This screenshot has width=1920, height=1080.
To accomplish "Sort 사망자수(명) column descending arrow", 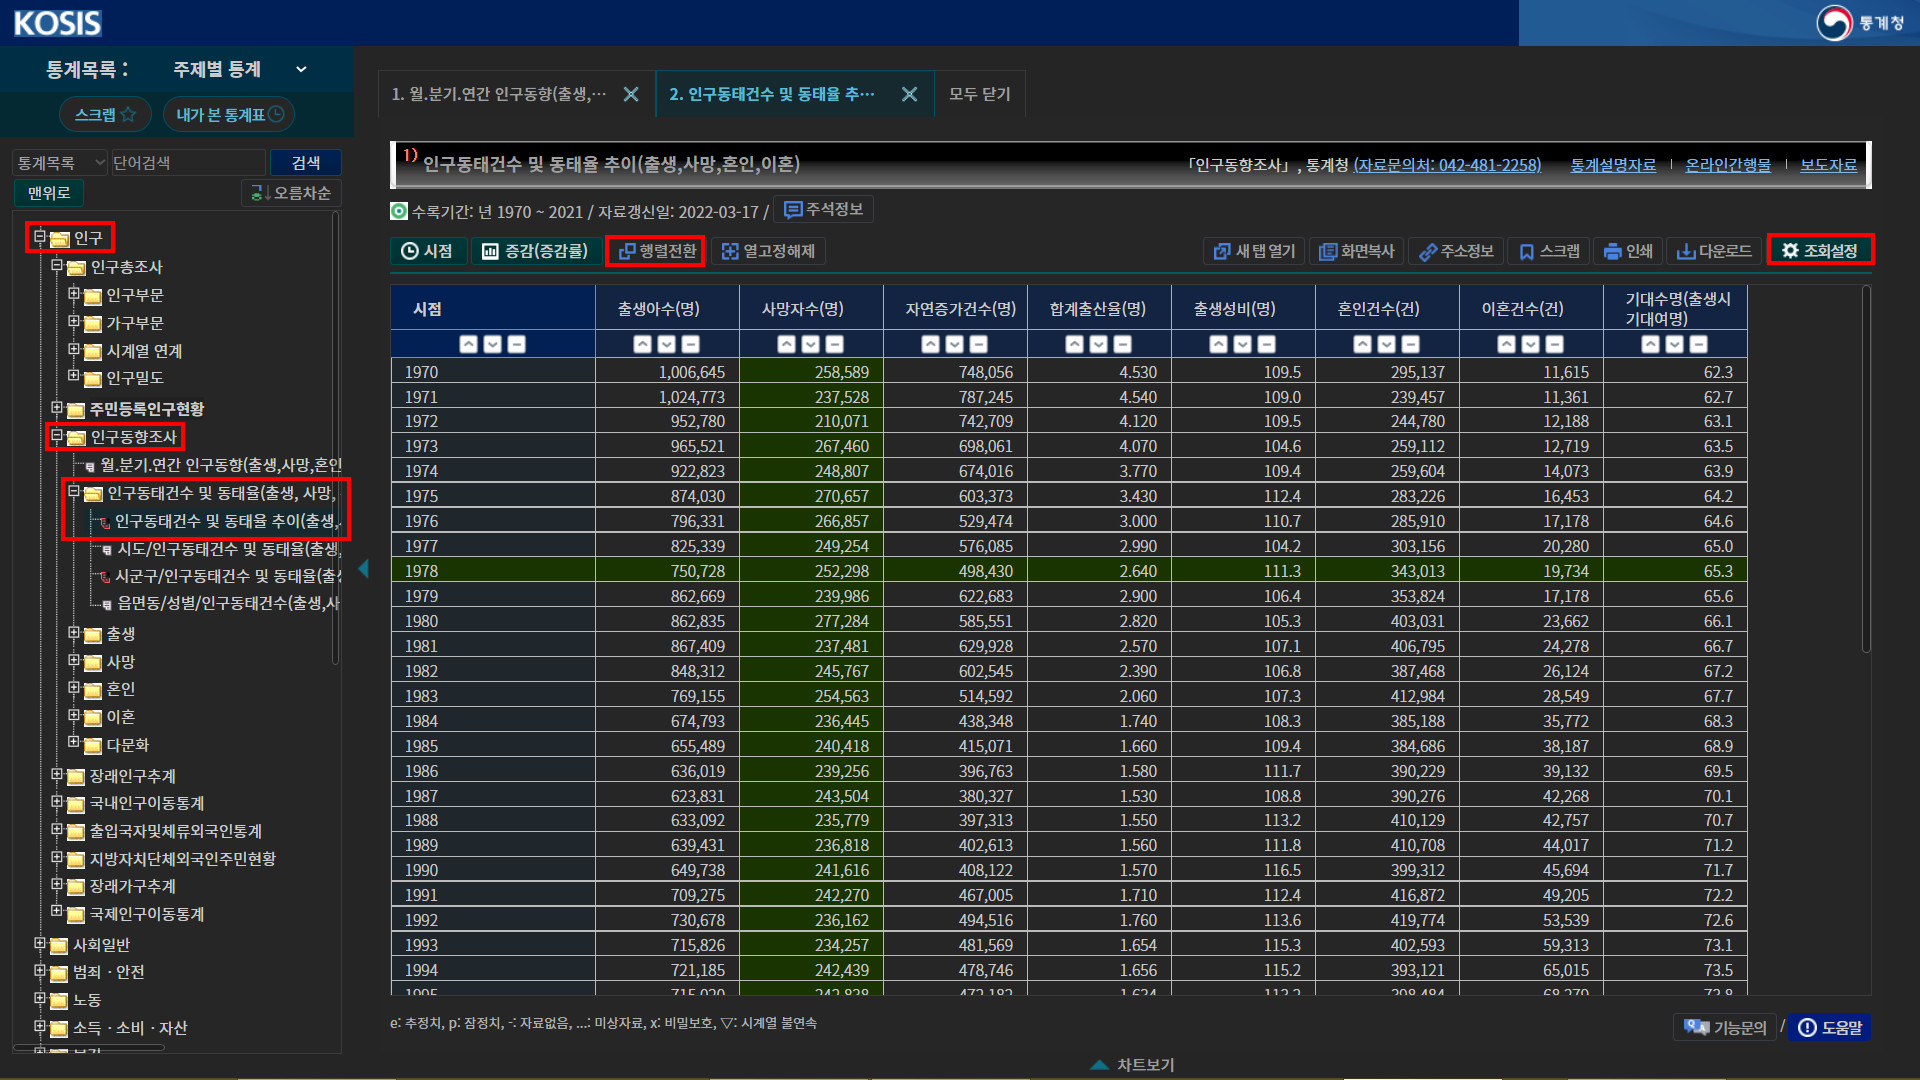I will click(x=811, y=344).
